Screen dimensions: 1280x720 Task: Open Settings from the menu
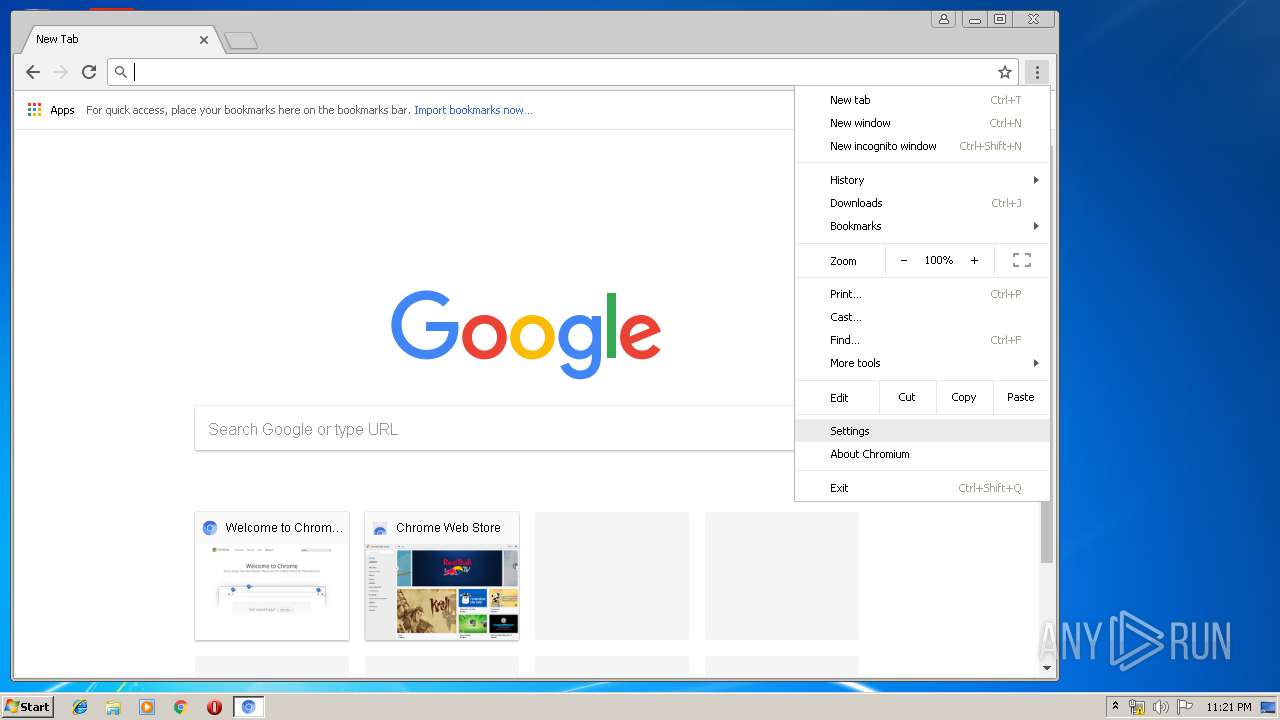tap(923, 431)
